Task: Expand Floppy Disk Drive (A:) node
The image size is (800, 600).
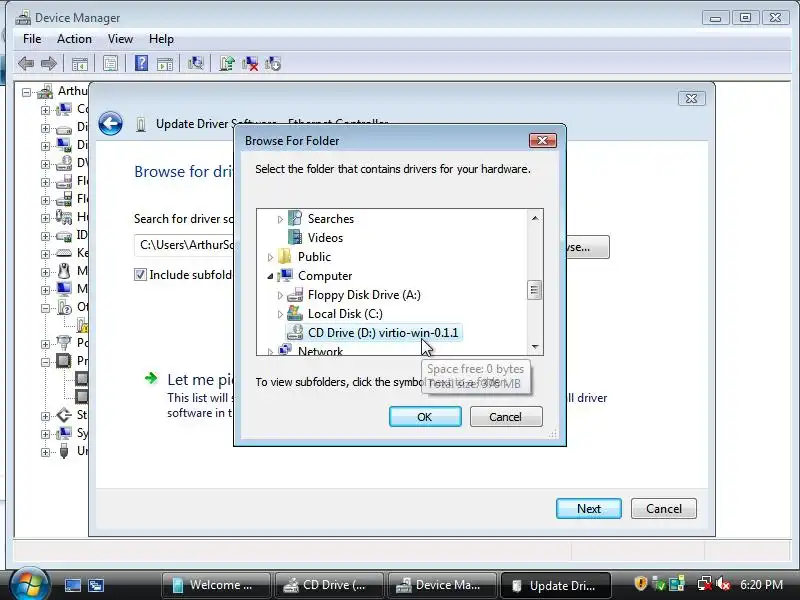Action: [x=280, y=295]
